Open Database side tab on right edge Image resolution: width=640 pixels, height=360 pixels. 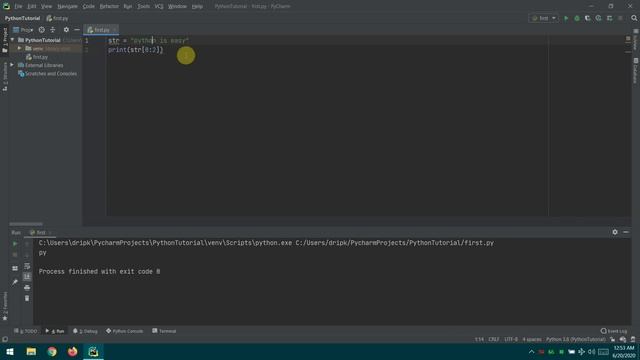[x=636, y=71]
